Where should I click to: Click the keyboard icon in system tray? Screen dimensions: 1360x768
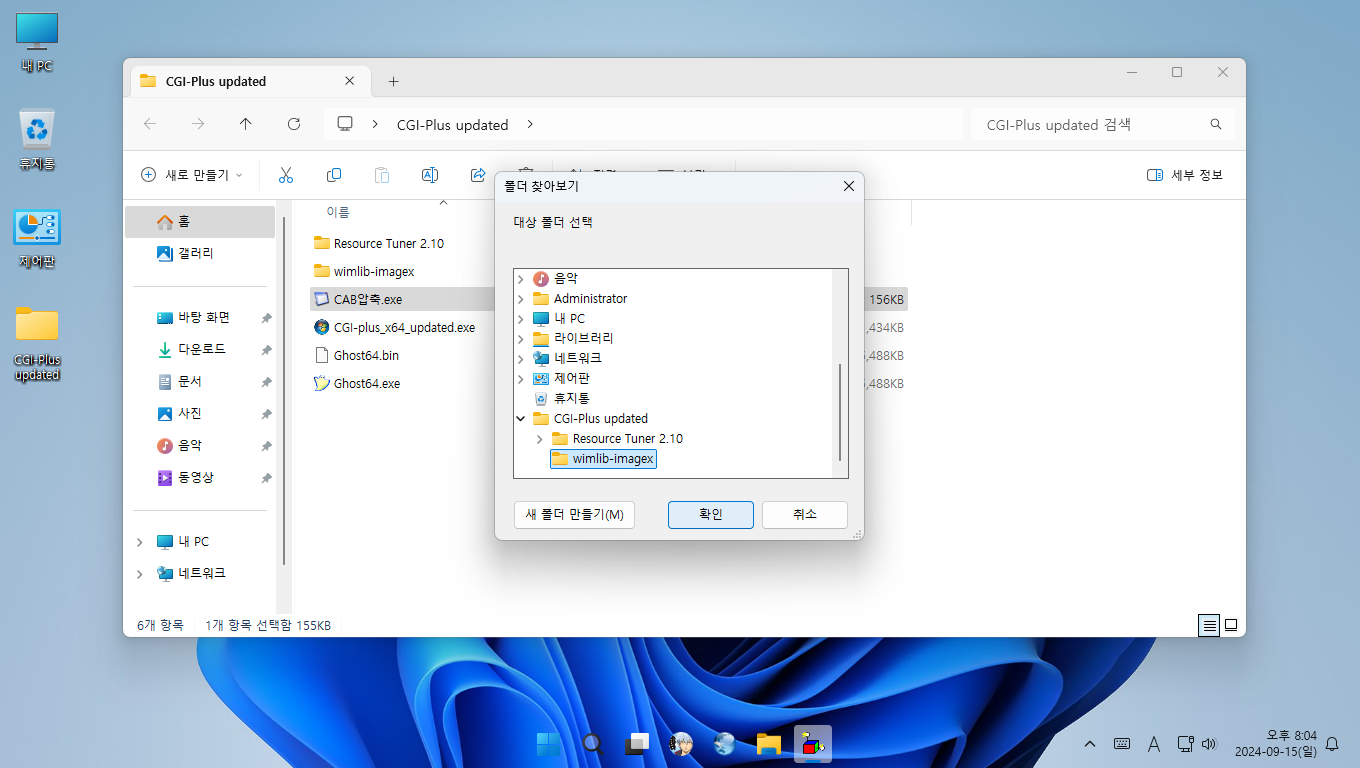tap(1122, 744)
